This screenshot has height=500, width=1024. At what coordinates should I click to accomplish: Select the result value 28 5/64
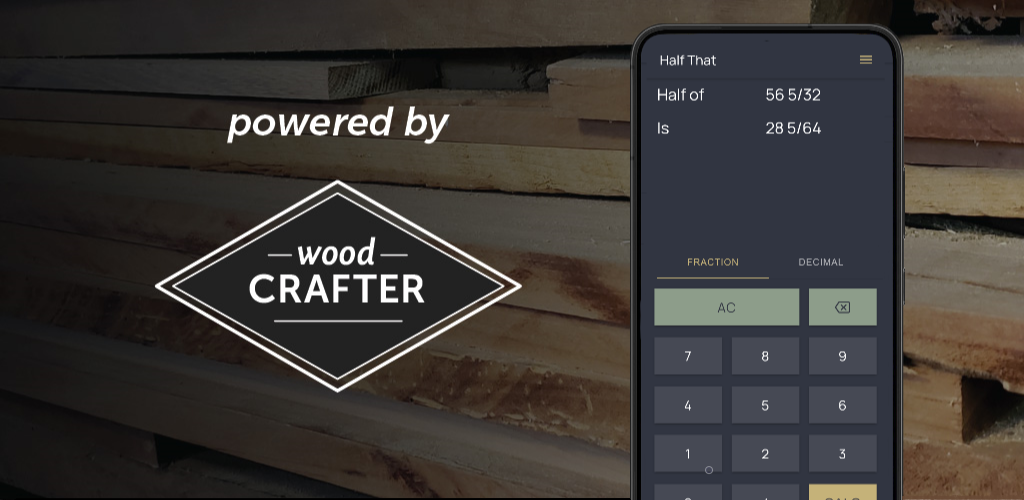click(x=793, y=129)
